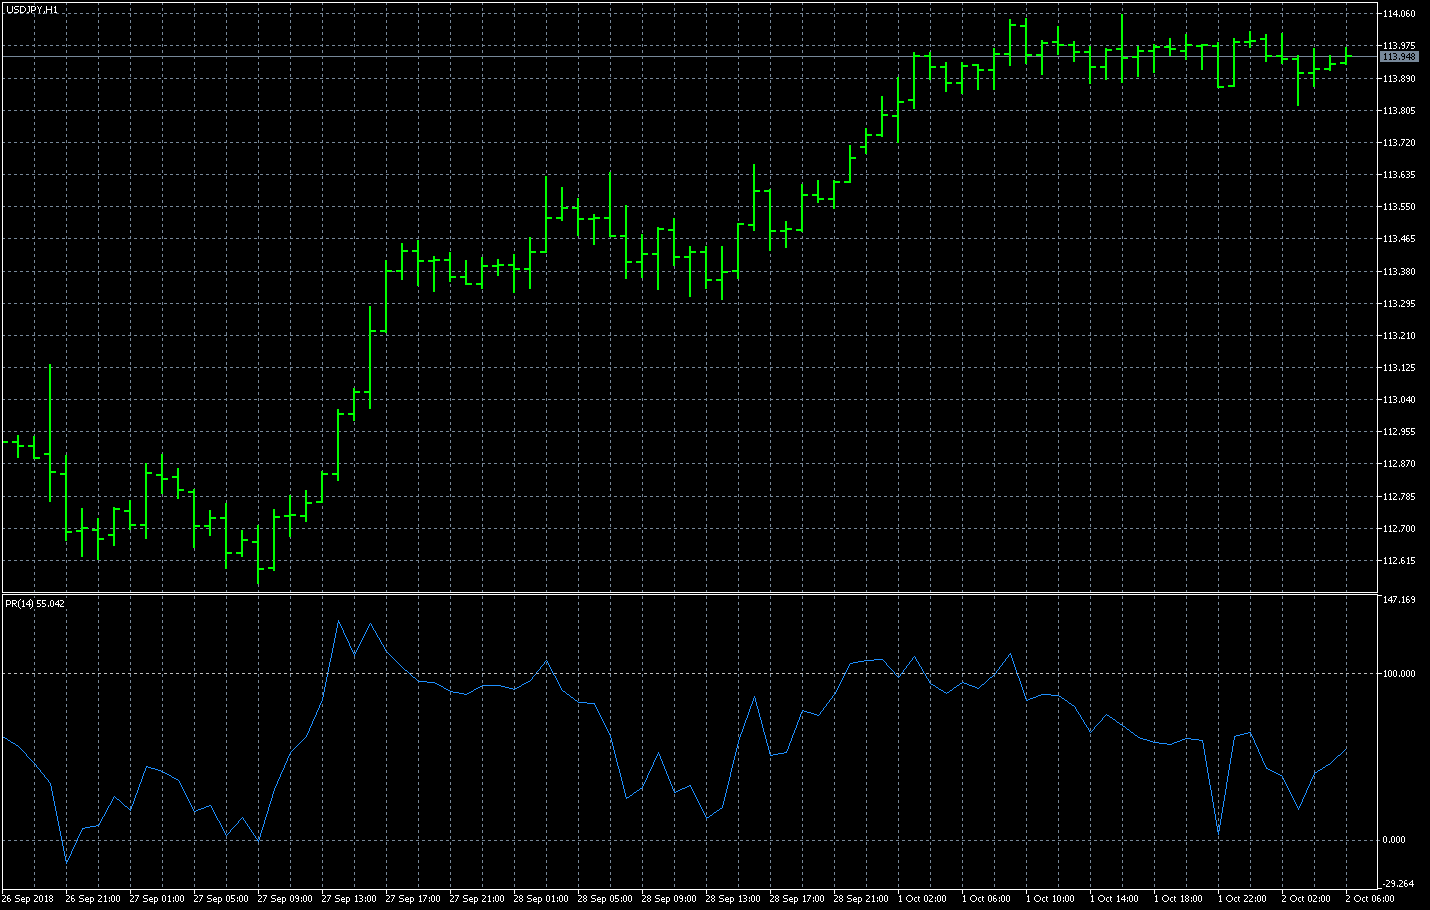The height and width of the screenshot is (910, 1430).
Task: Click the 114.060 price axis label
Action: (1399, 14)
